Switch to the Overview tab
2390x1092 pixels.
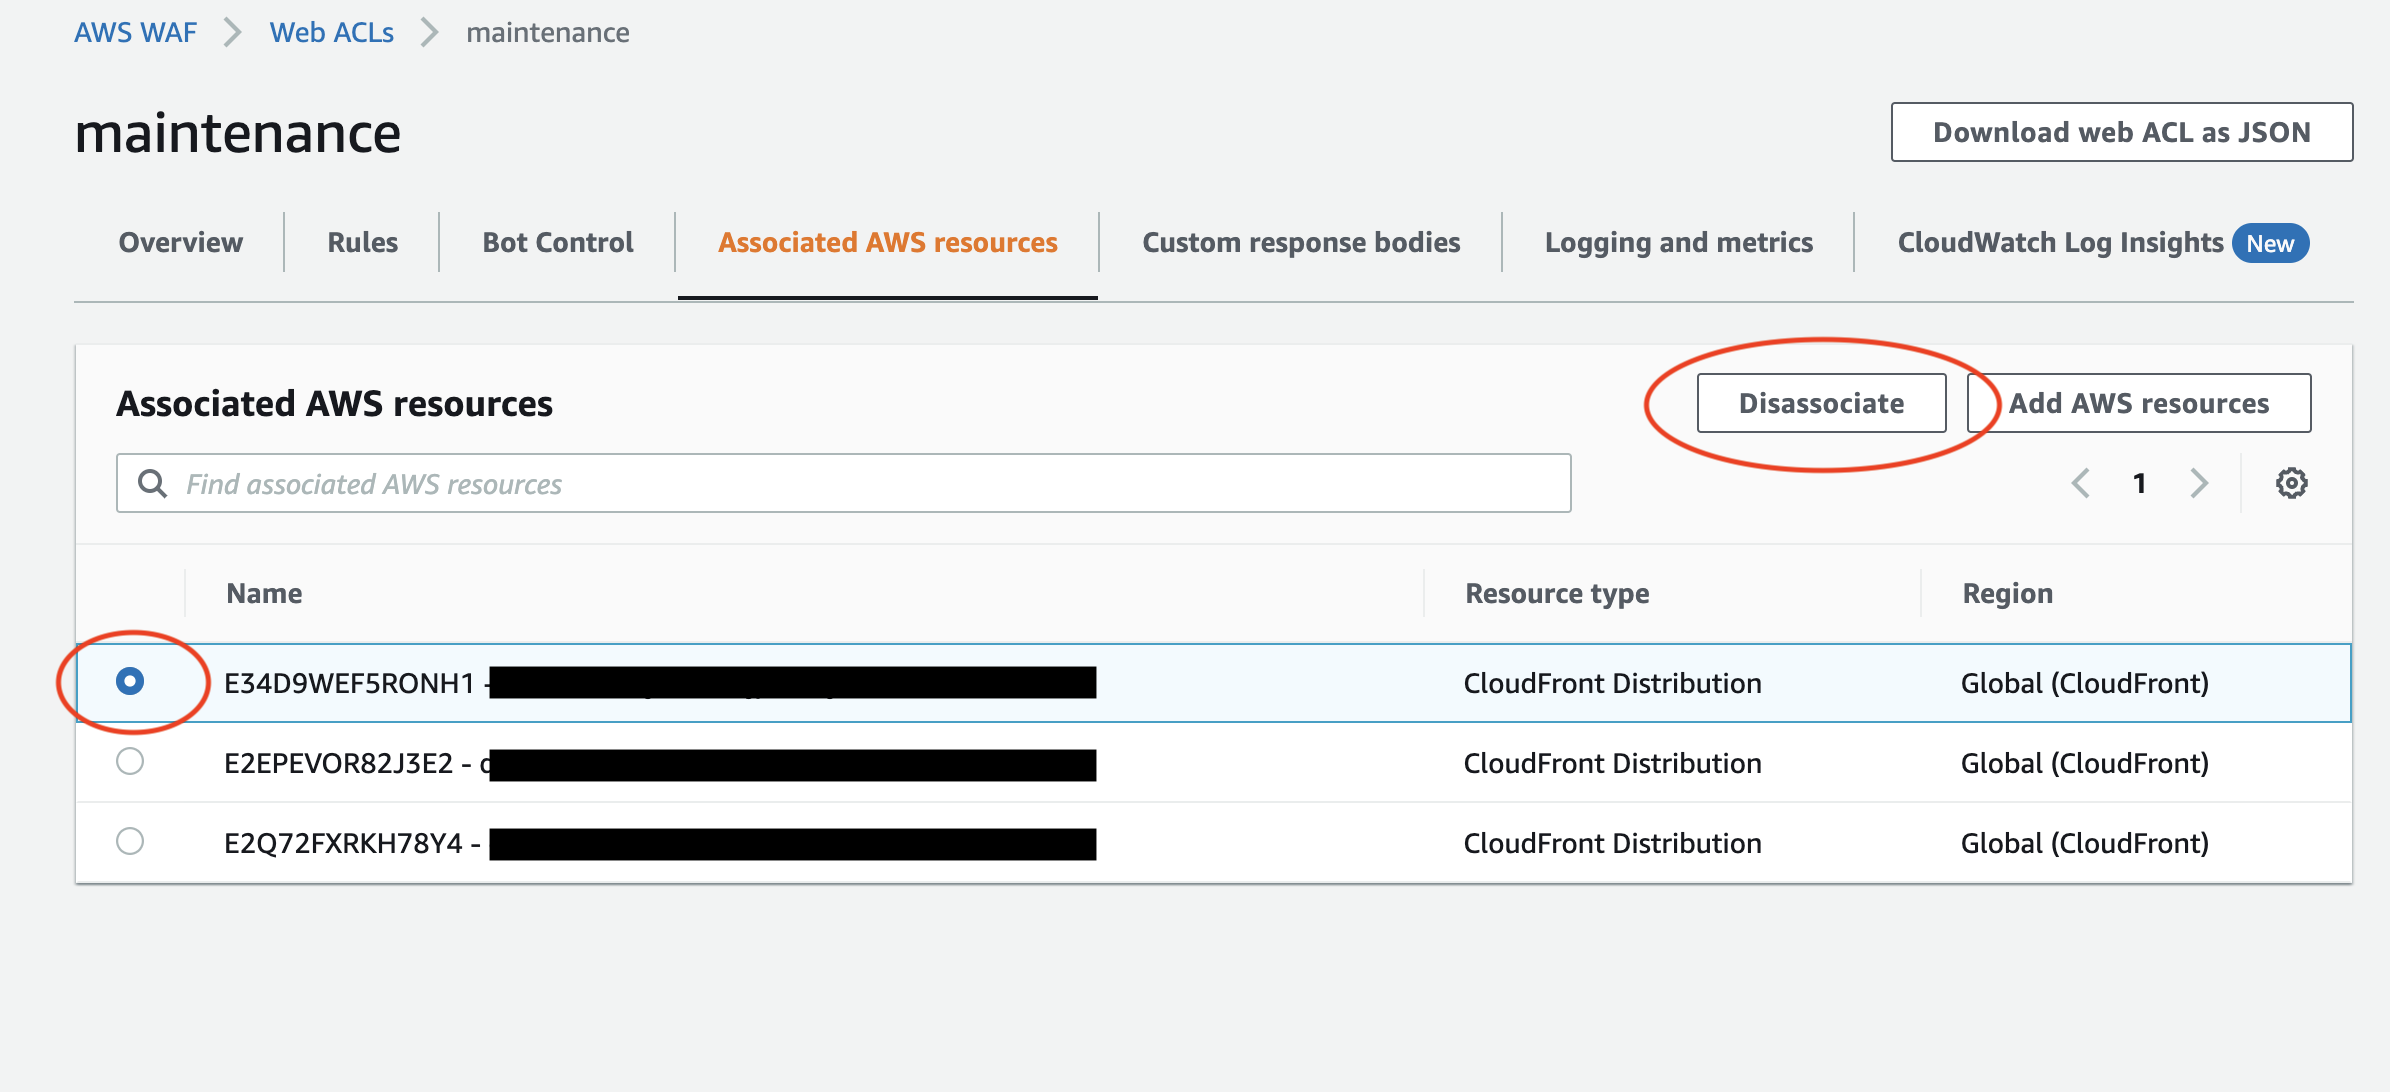coord(181,243)
